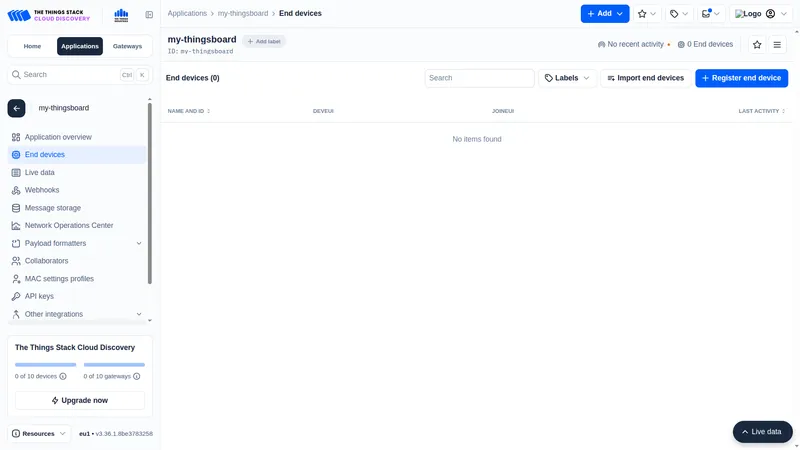Focus the sidebar Search field
Viewport: 800px width, 450px height.
pos(80,74)
